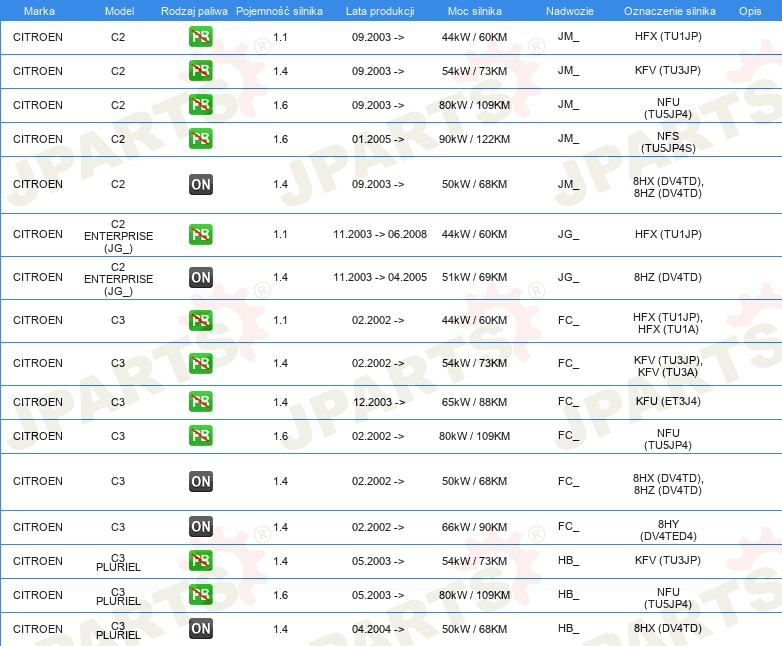Image resolution: width=782 pixels, height=646 pixels.
Task: Click the PB petrol icon for C2 80kW / 109KM
Action: coord(200,105)
